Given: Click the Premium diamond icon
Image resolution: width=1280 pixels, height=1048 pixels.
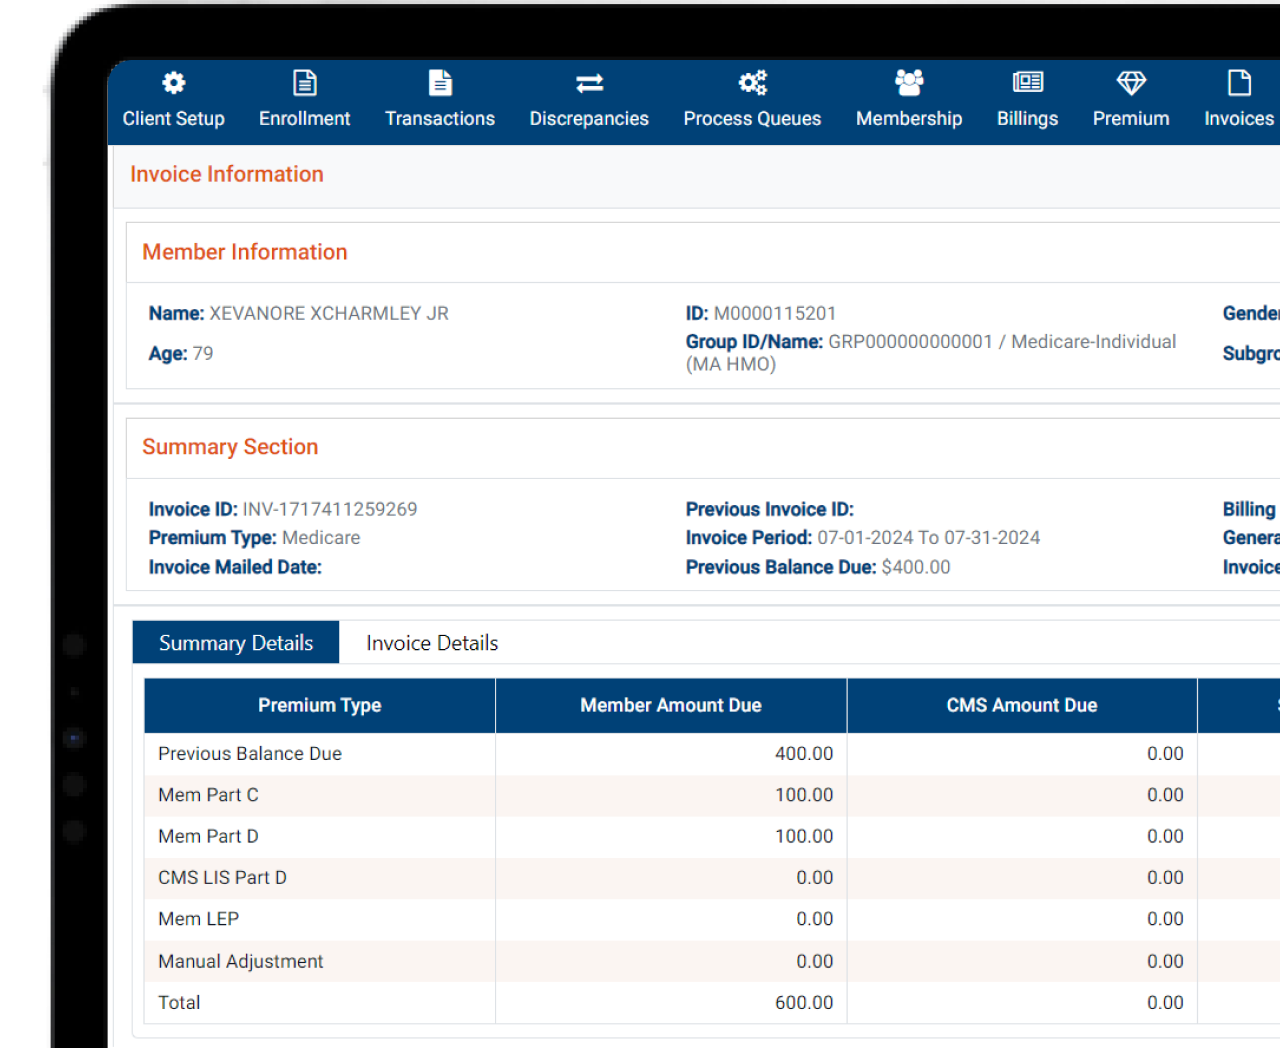Looking at the screenshot, I should pyautogui.click(x=1131, y=82).
